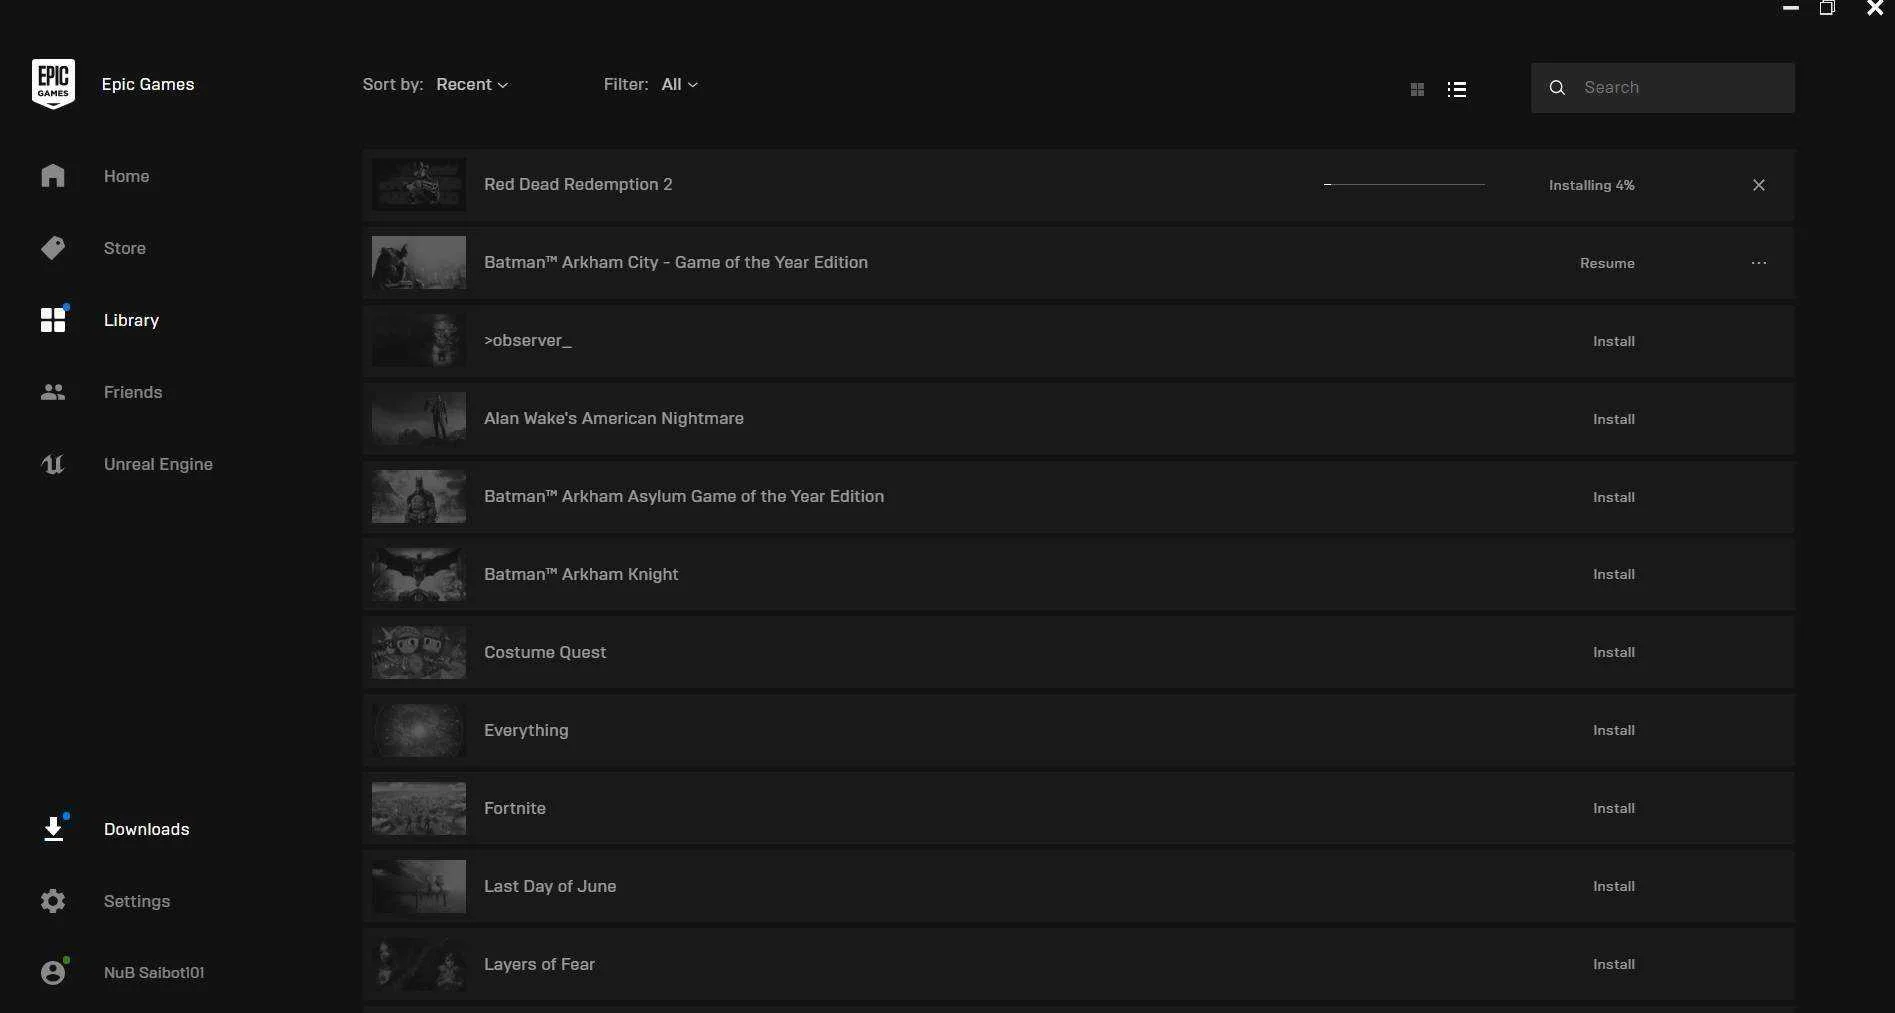Restore down the launcher window
1895x1013 pixels.
[x=1827, y=8]
